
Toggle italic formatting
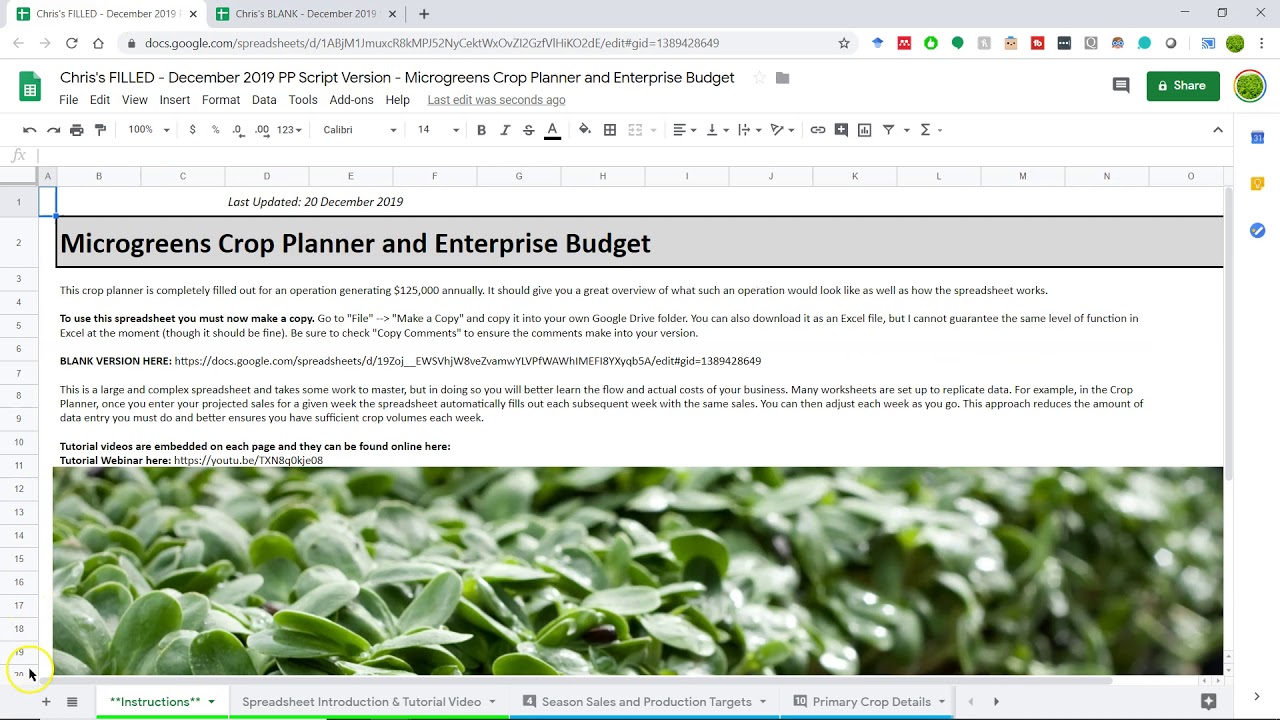click(505, 130)
